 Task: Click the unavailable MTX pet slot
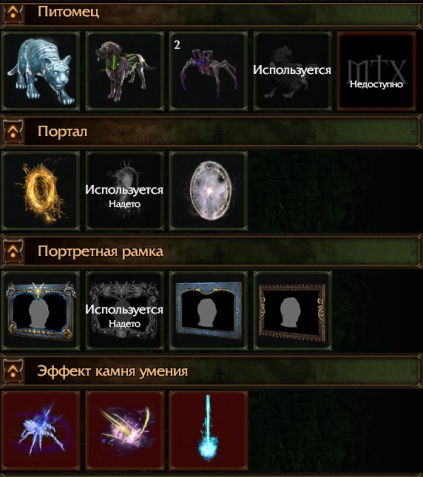click(376, 71)
